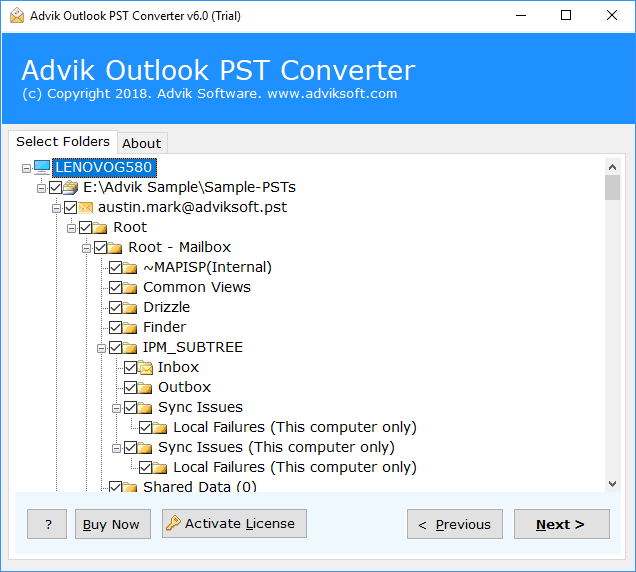Open the About tab
Image resolution: width=636 pixels, height=572 pixels.
click(142, 143)
